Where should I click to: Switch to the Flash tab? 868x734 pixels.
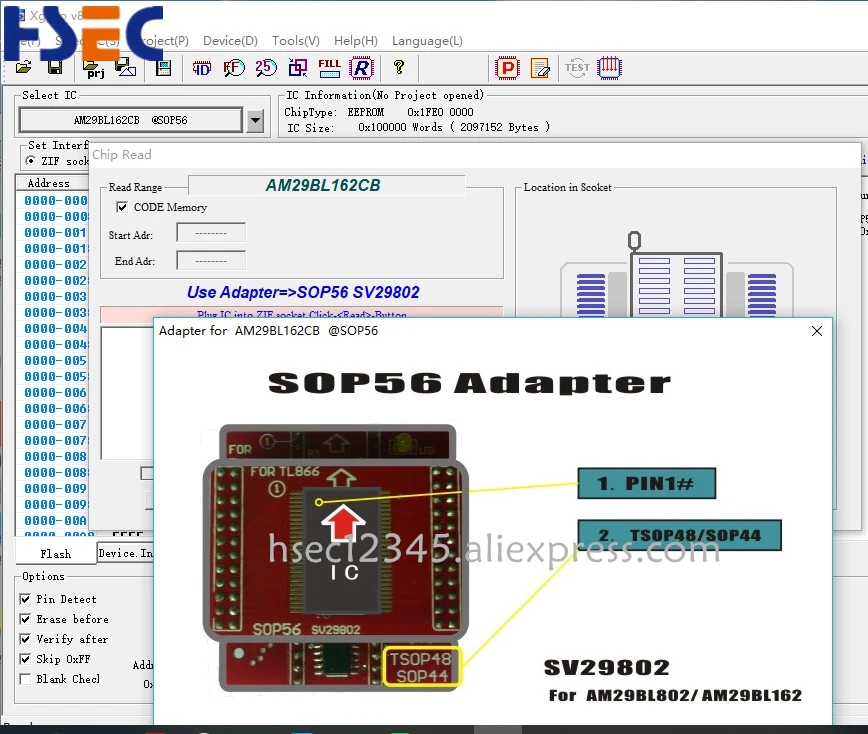pos(55,554)
